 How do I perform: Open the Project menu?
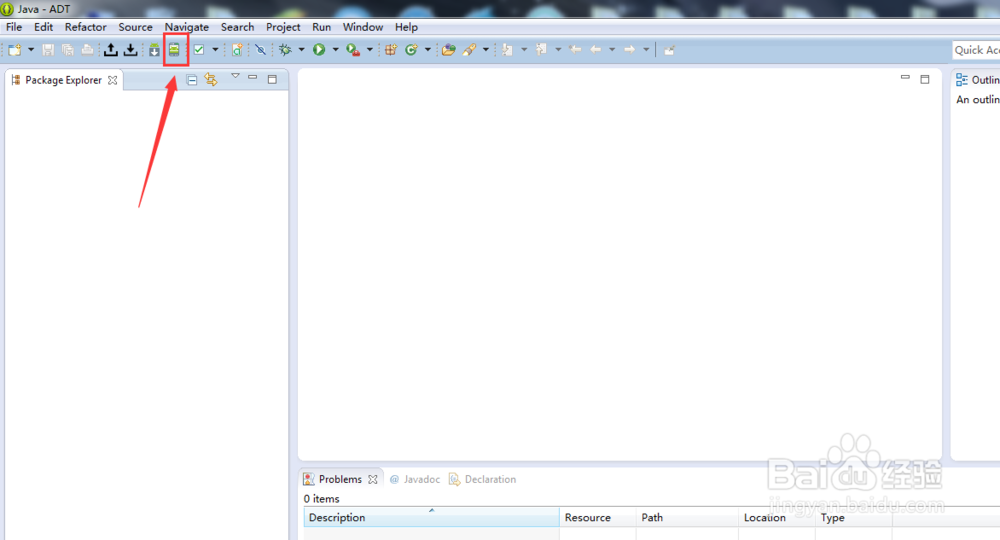point(283,27)
